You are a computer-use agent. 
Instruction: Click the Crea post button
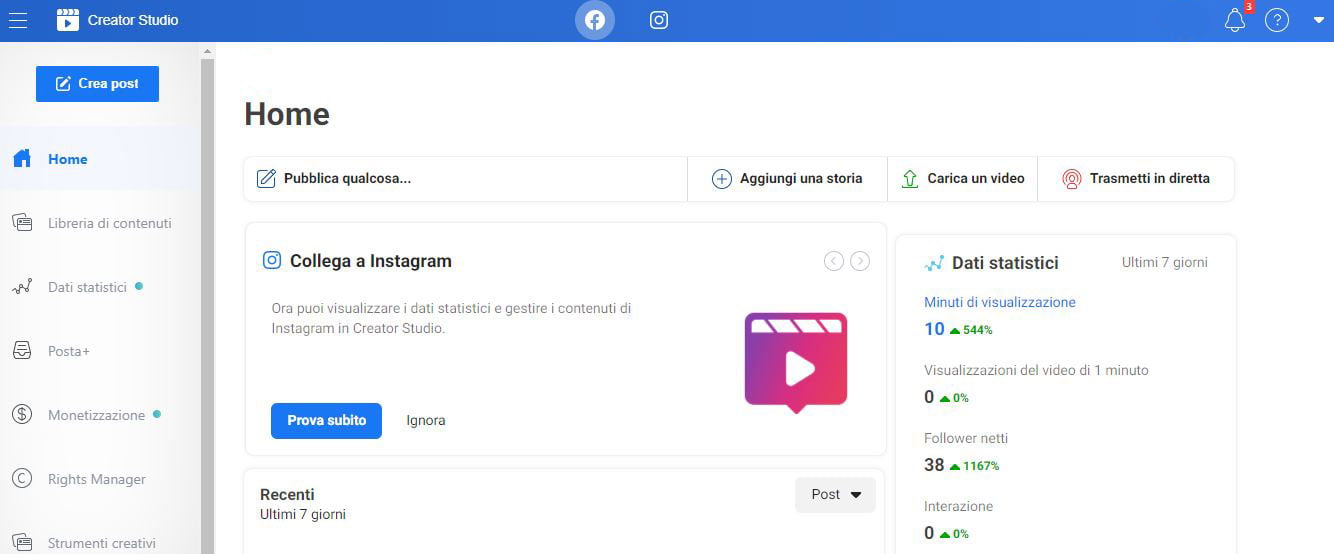pos(97,84)
